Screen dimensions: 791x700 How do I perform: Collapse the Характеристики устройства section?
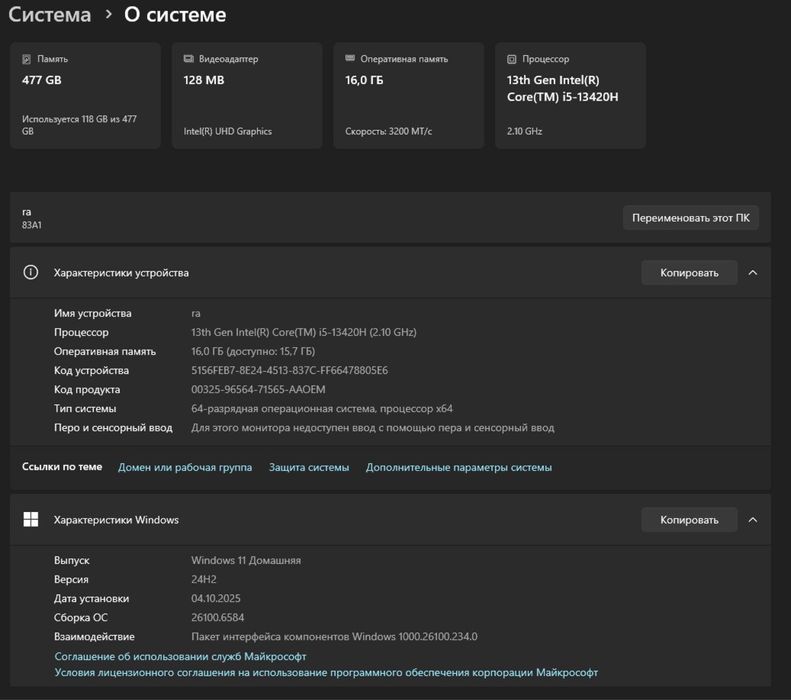point(753,273)
